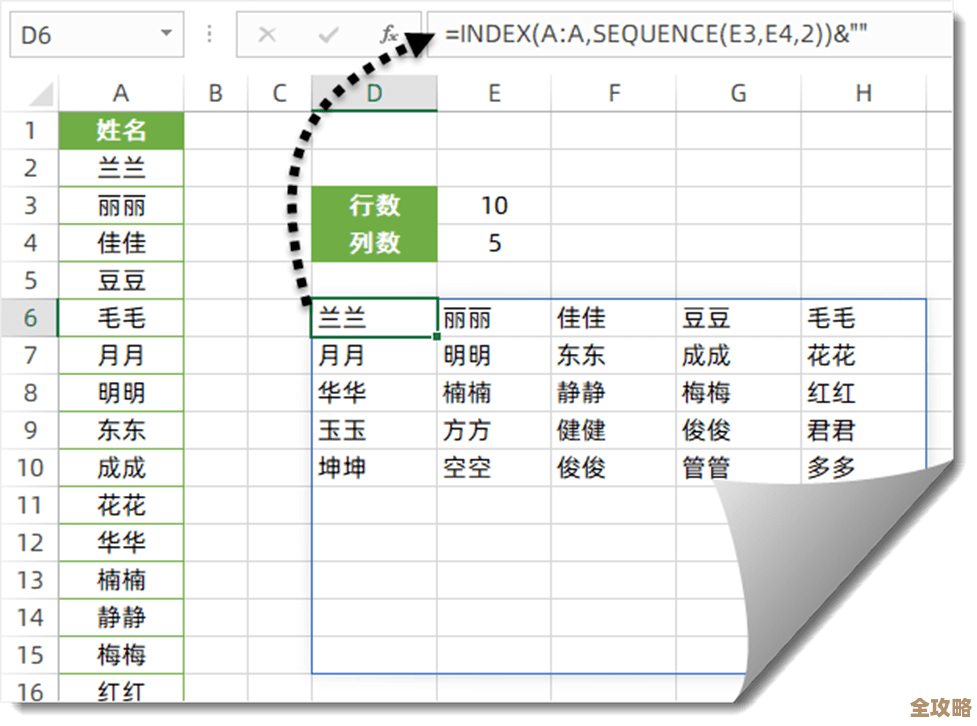977x726 pixels.
Task: Click the Enter checkmark formula icon
Action: [328, 35]
